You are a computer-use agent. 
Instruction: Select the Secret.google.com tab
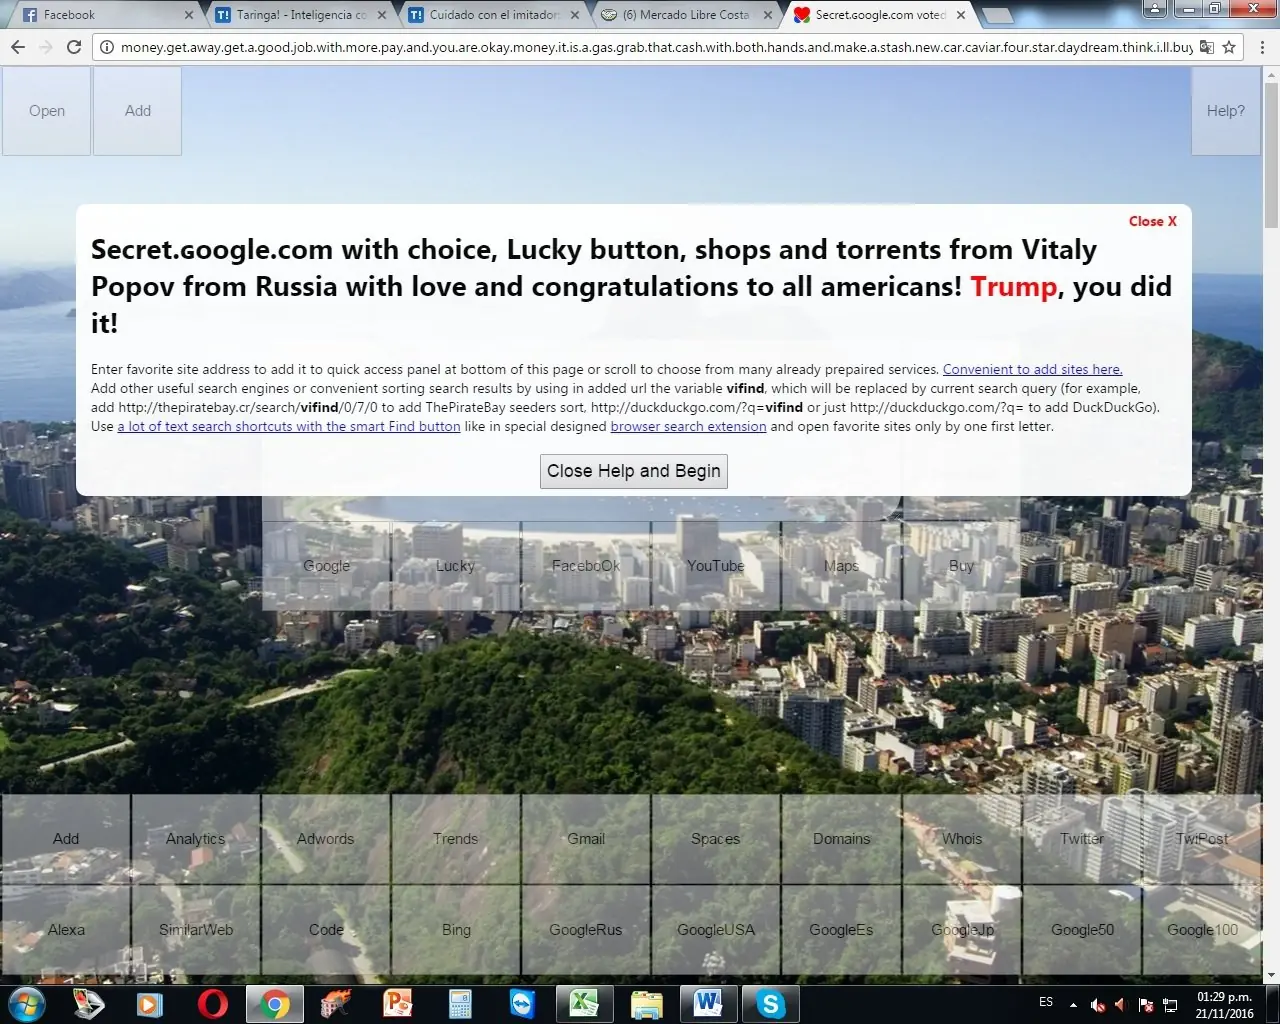click(879, 15)
